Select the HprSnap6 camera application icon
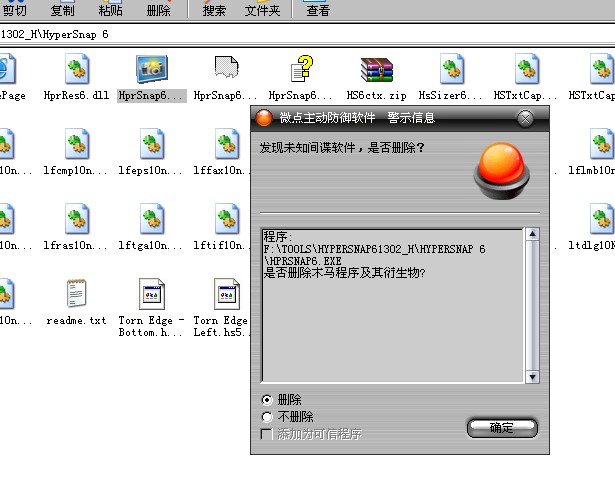 pyautogui.click(x=152, y=69)
